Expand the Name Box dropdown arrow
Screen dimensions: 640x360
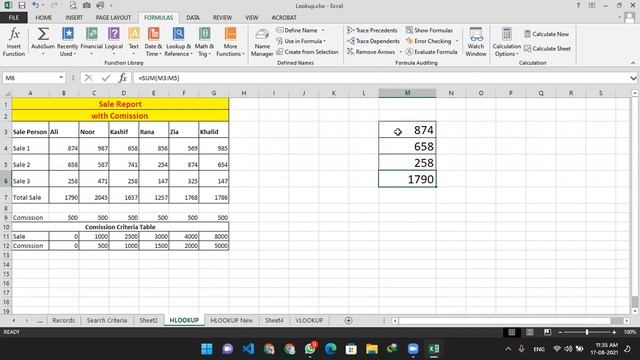[61, 78]
